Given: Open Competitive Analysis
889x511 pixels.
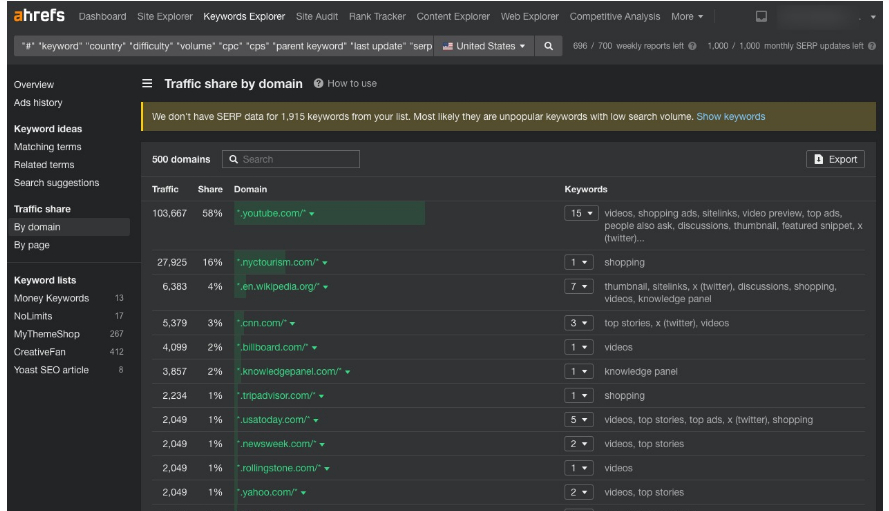Looking at the screenshot, I should coord(615,16).
